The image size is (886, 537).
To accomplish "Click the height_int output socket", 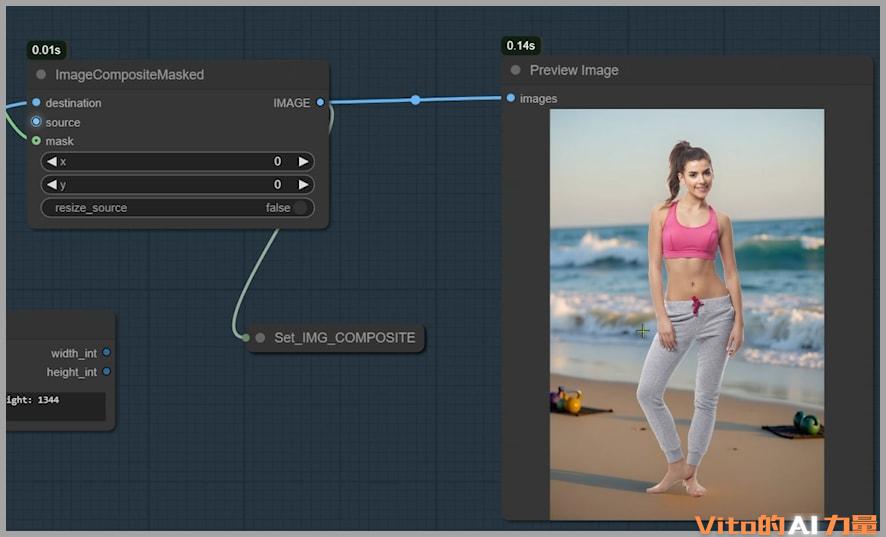I will click(x=107, y=371).
